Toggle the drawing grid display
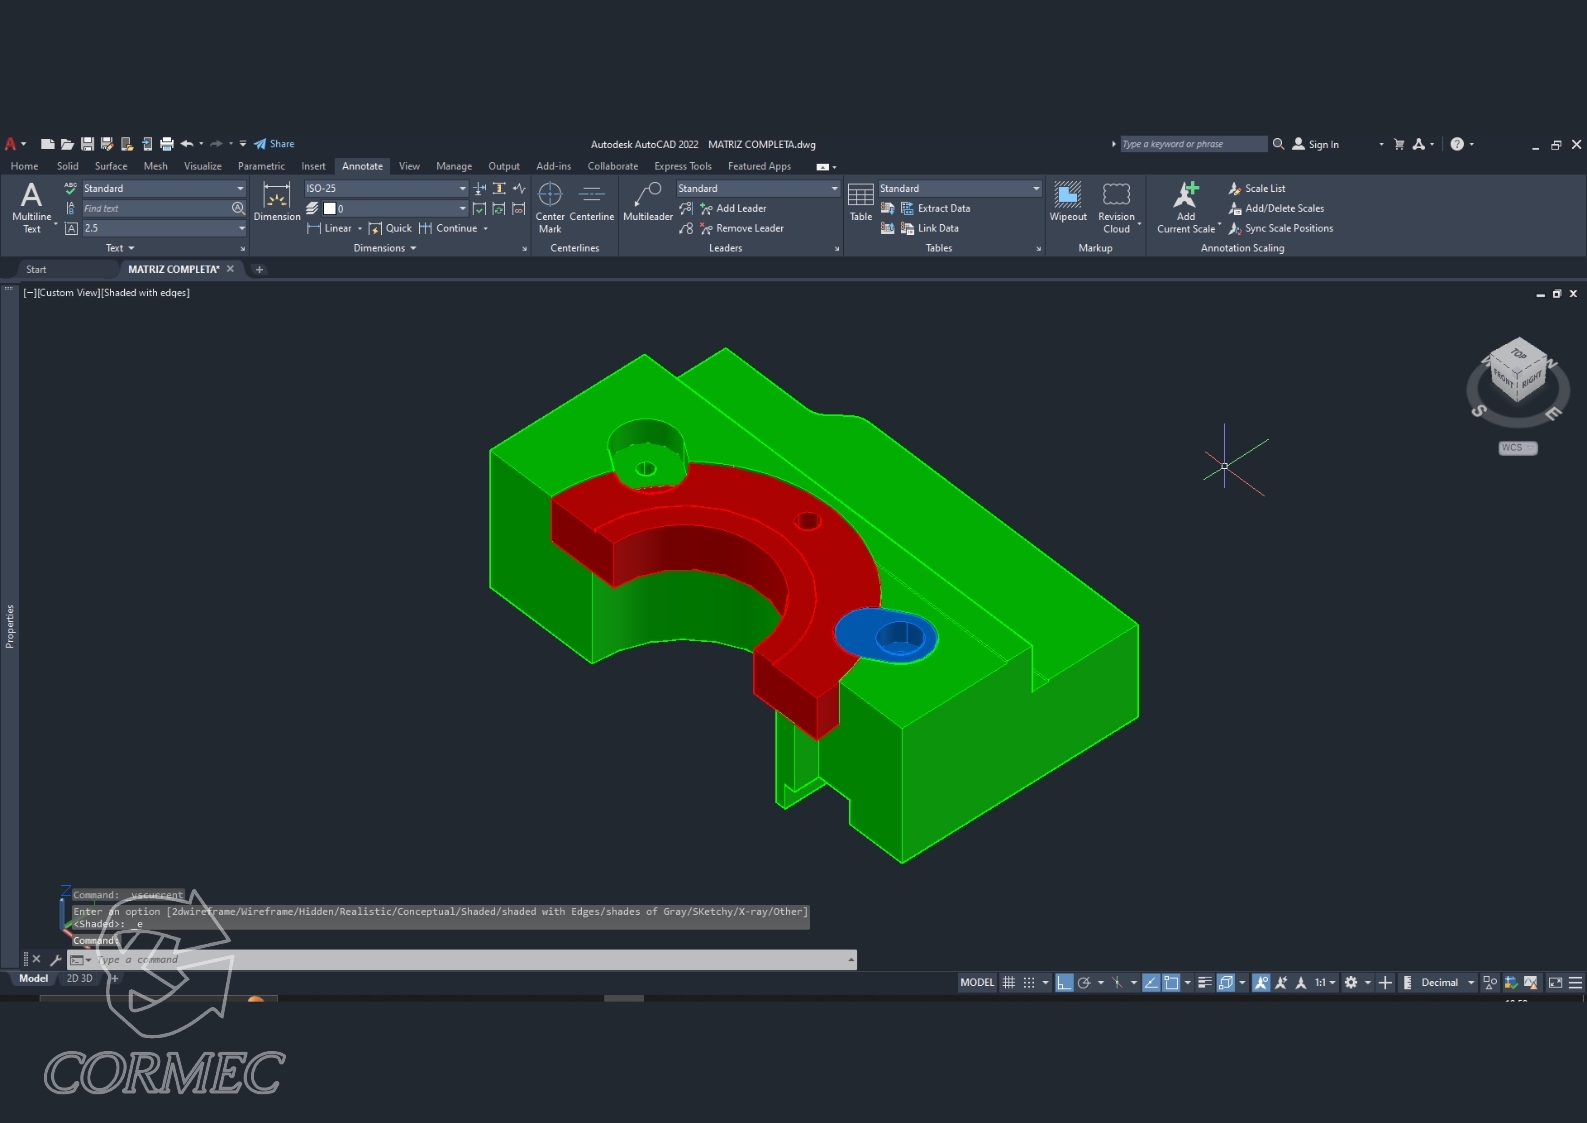This screenshot has height=1123, width=1587. (1008, 983)
